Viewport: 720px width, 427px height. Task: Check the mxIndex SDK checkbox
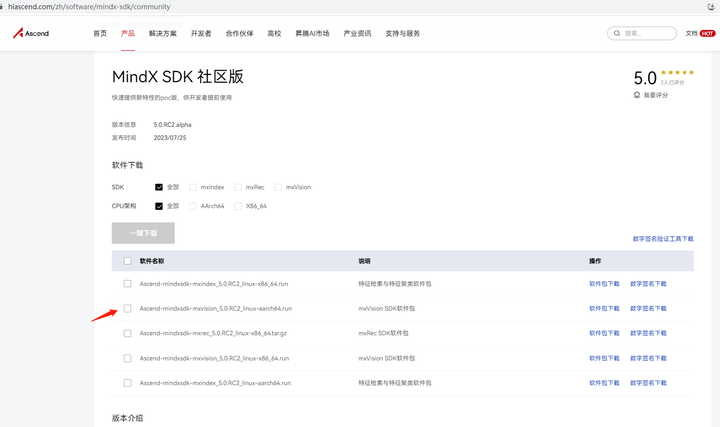[x=193, y=187]
